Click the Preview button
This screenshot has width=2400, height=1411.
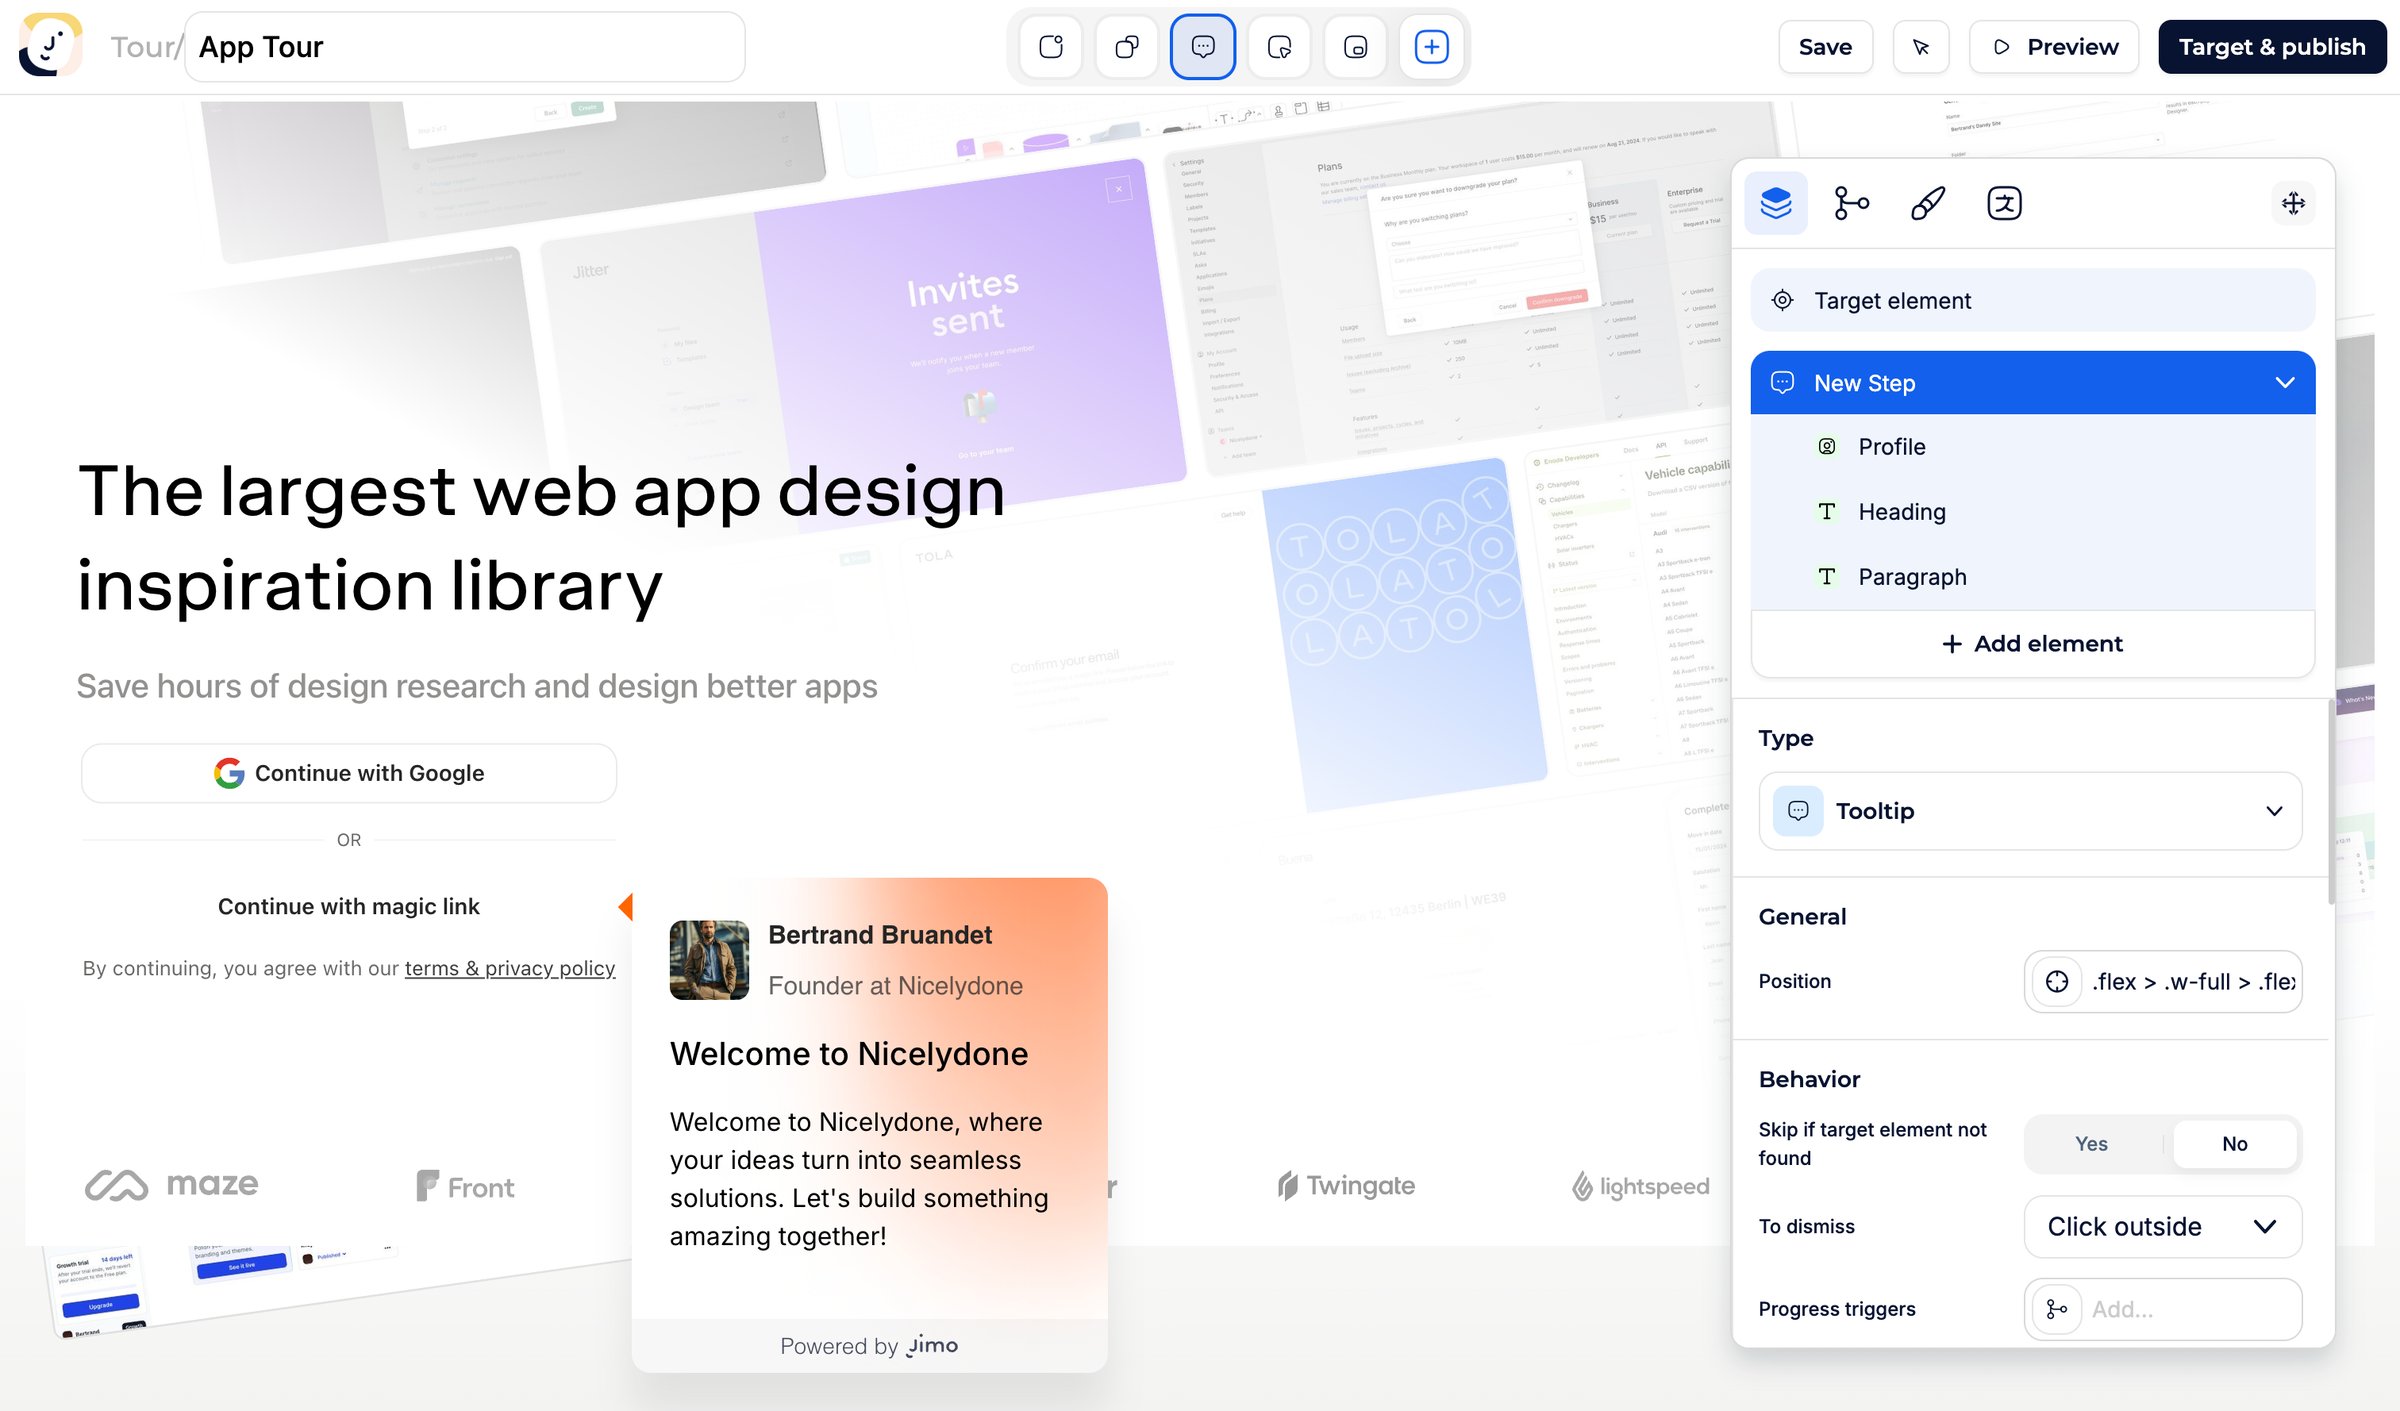pyautogui.click(x=2054, y=47)
